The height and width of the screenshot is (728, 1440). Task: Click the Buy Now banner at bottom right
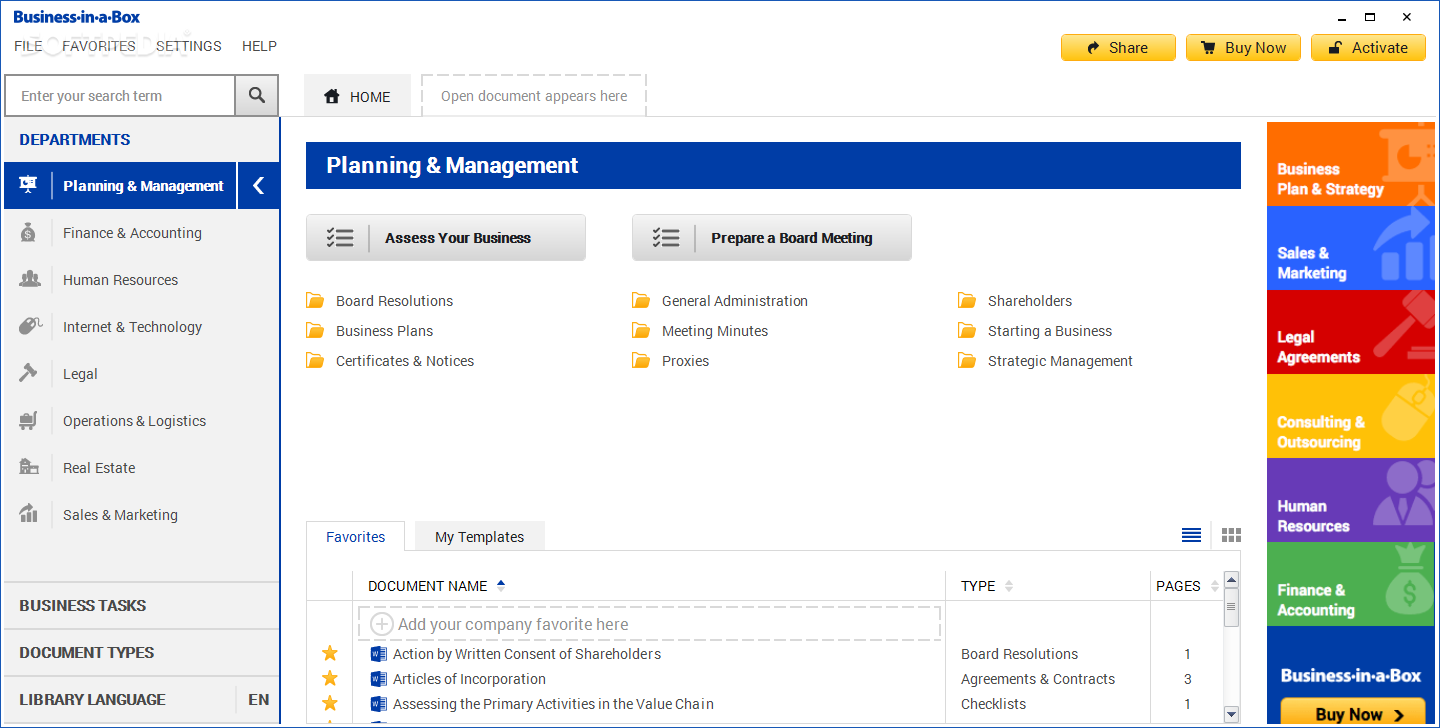pyautogui.click(x=1353, y=714)
